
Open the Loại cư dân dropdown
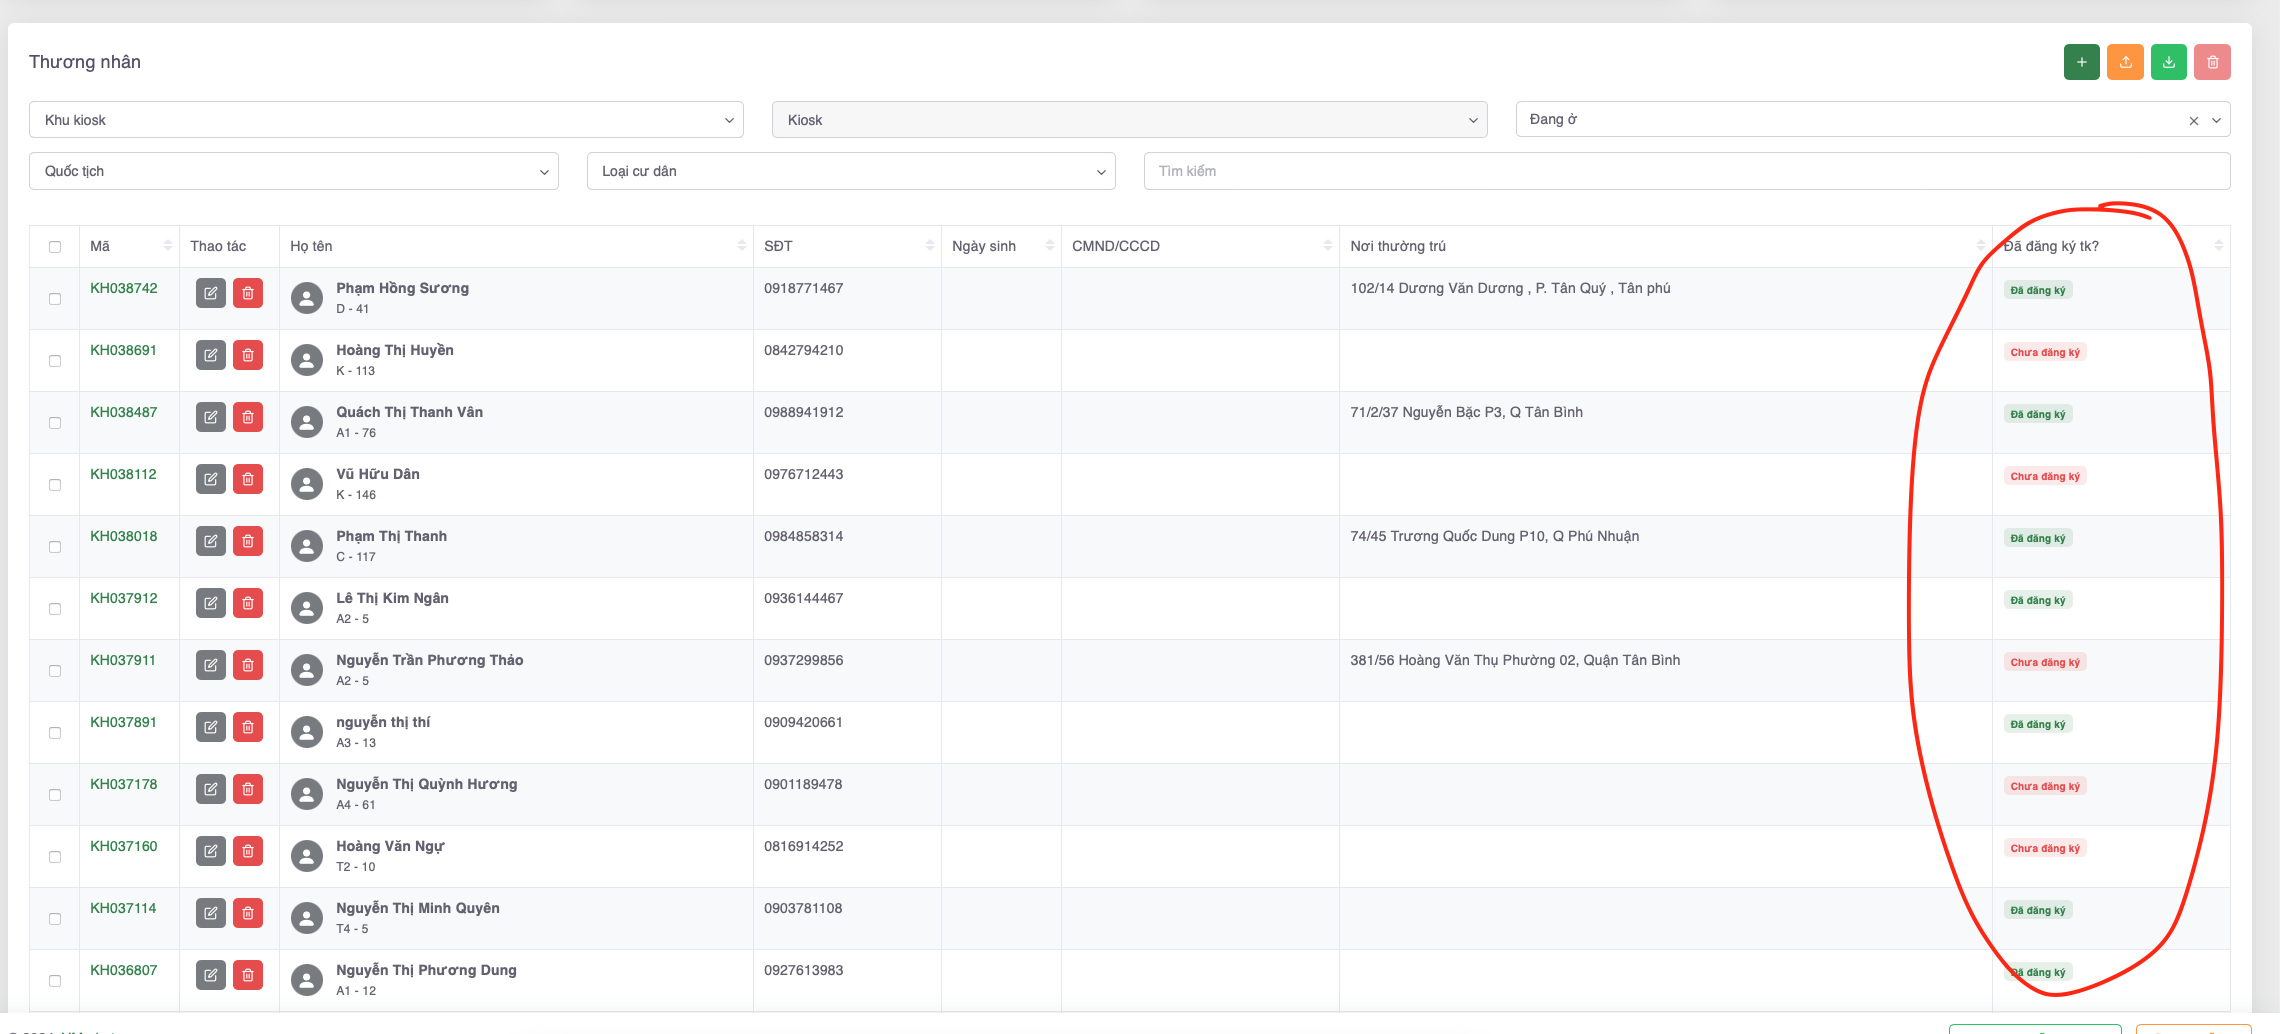[850, 171]
